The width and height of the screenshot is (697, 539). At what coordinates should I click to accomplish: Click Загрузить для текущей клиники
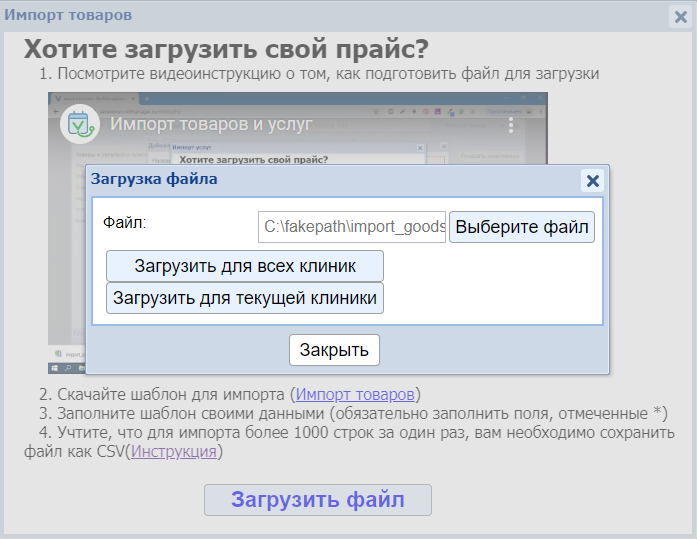(245, 298)
